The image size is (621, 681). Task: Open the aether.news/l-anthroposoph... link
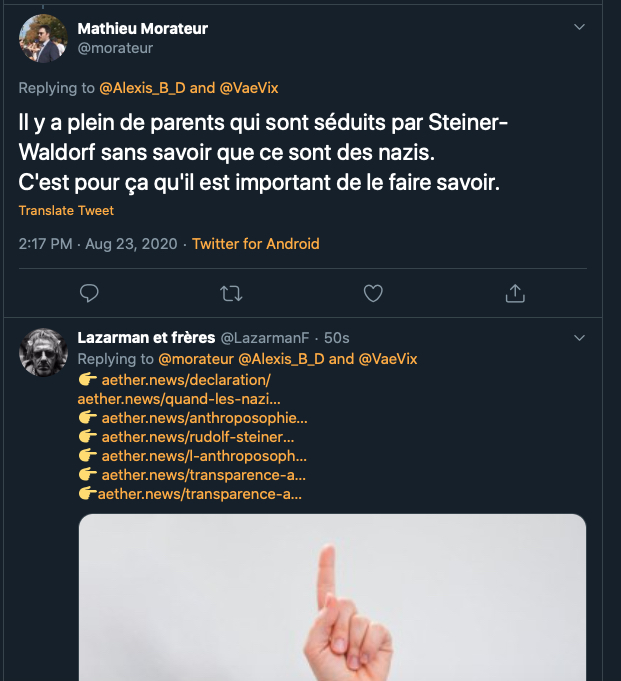(x=203, y=456)
